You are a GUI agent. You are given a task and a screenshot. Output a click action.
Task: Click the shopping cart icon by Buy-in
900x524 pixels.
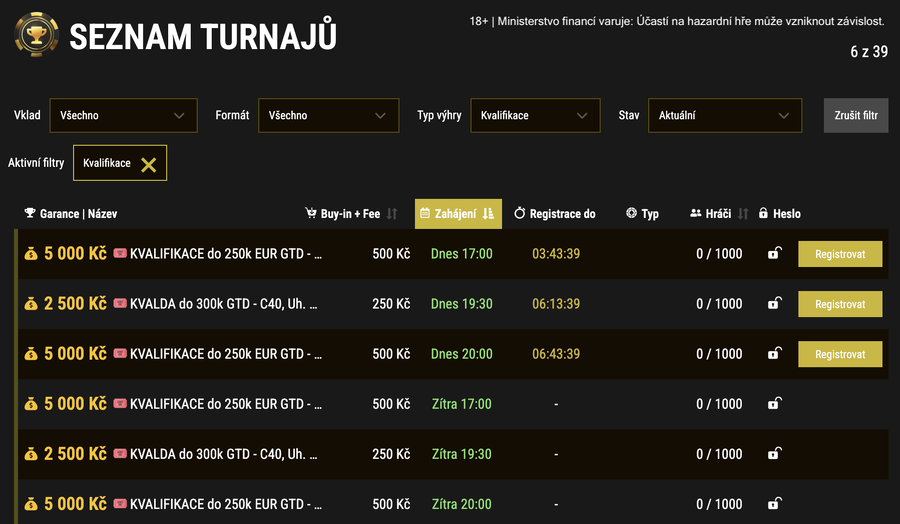(x=311, y=213)
